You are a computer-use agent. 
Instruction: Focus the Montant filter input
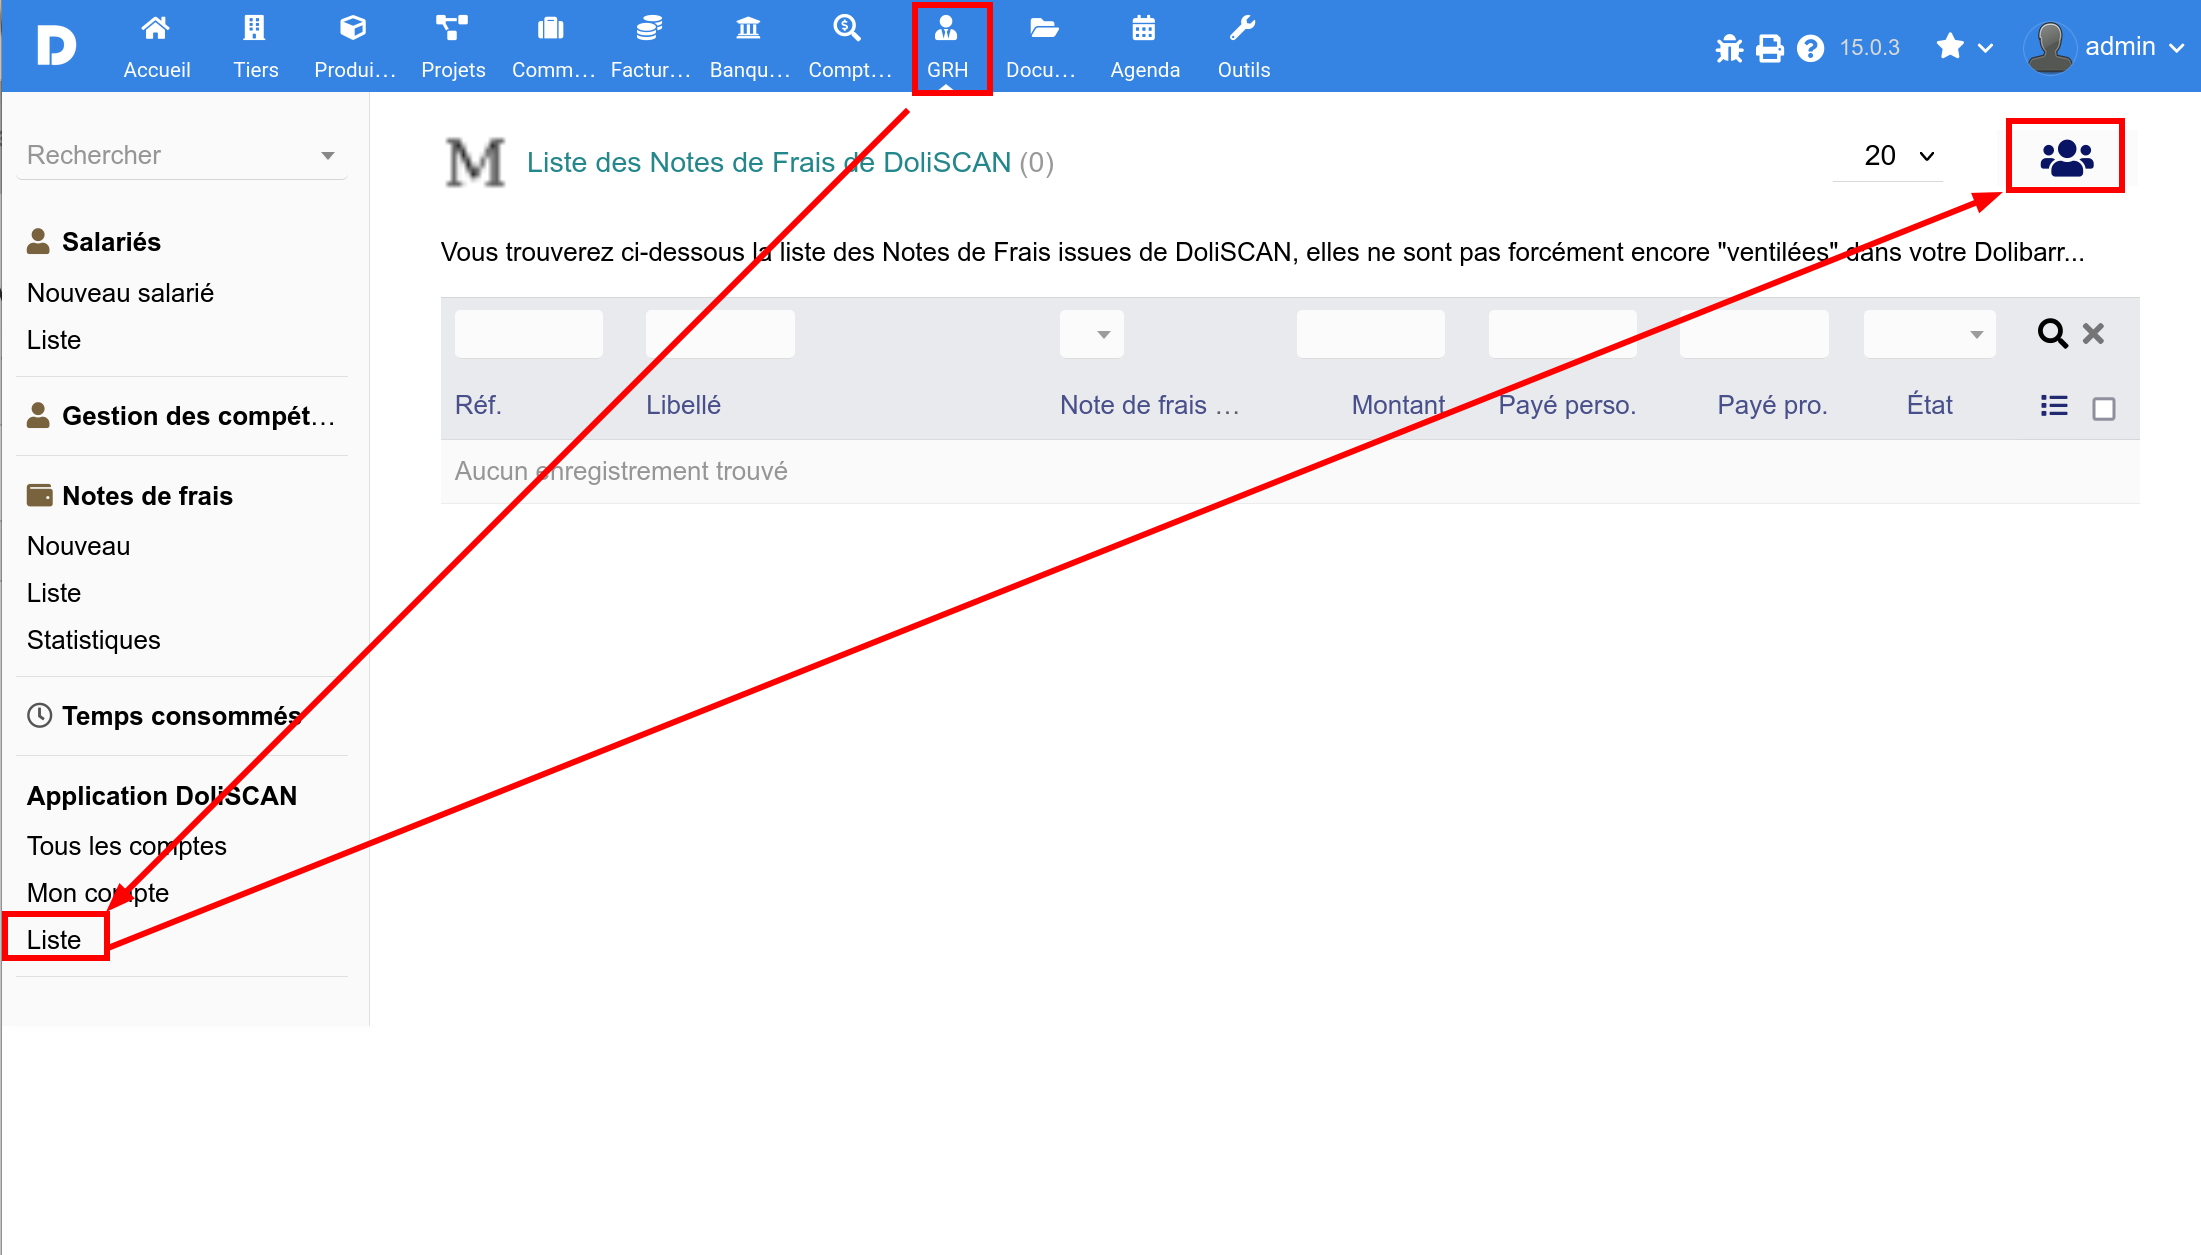pos(1371,334)
